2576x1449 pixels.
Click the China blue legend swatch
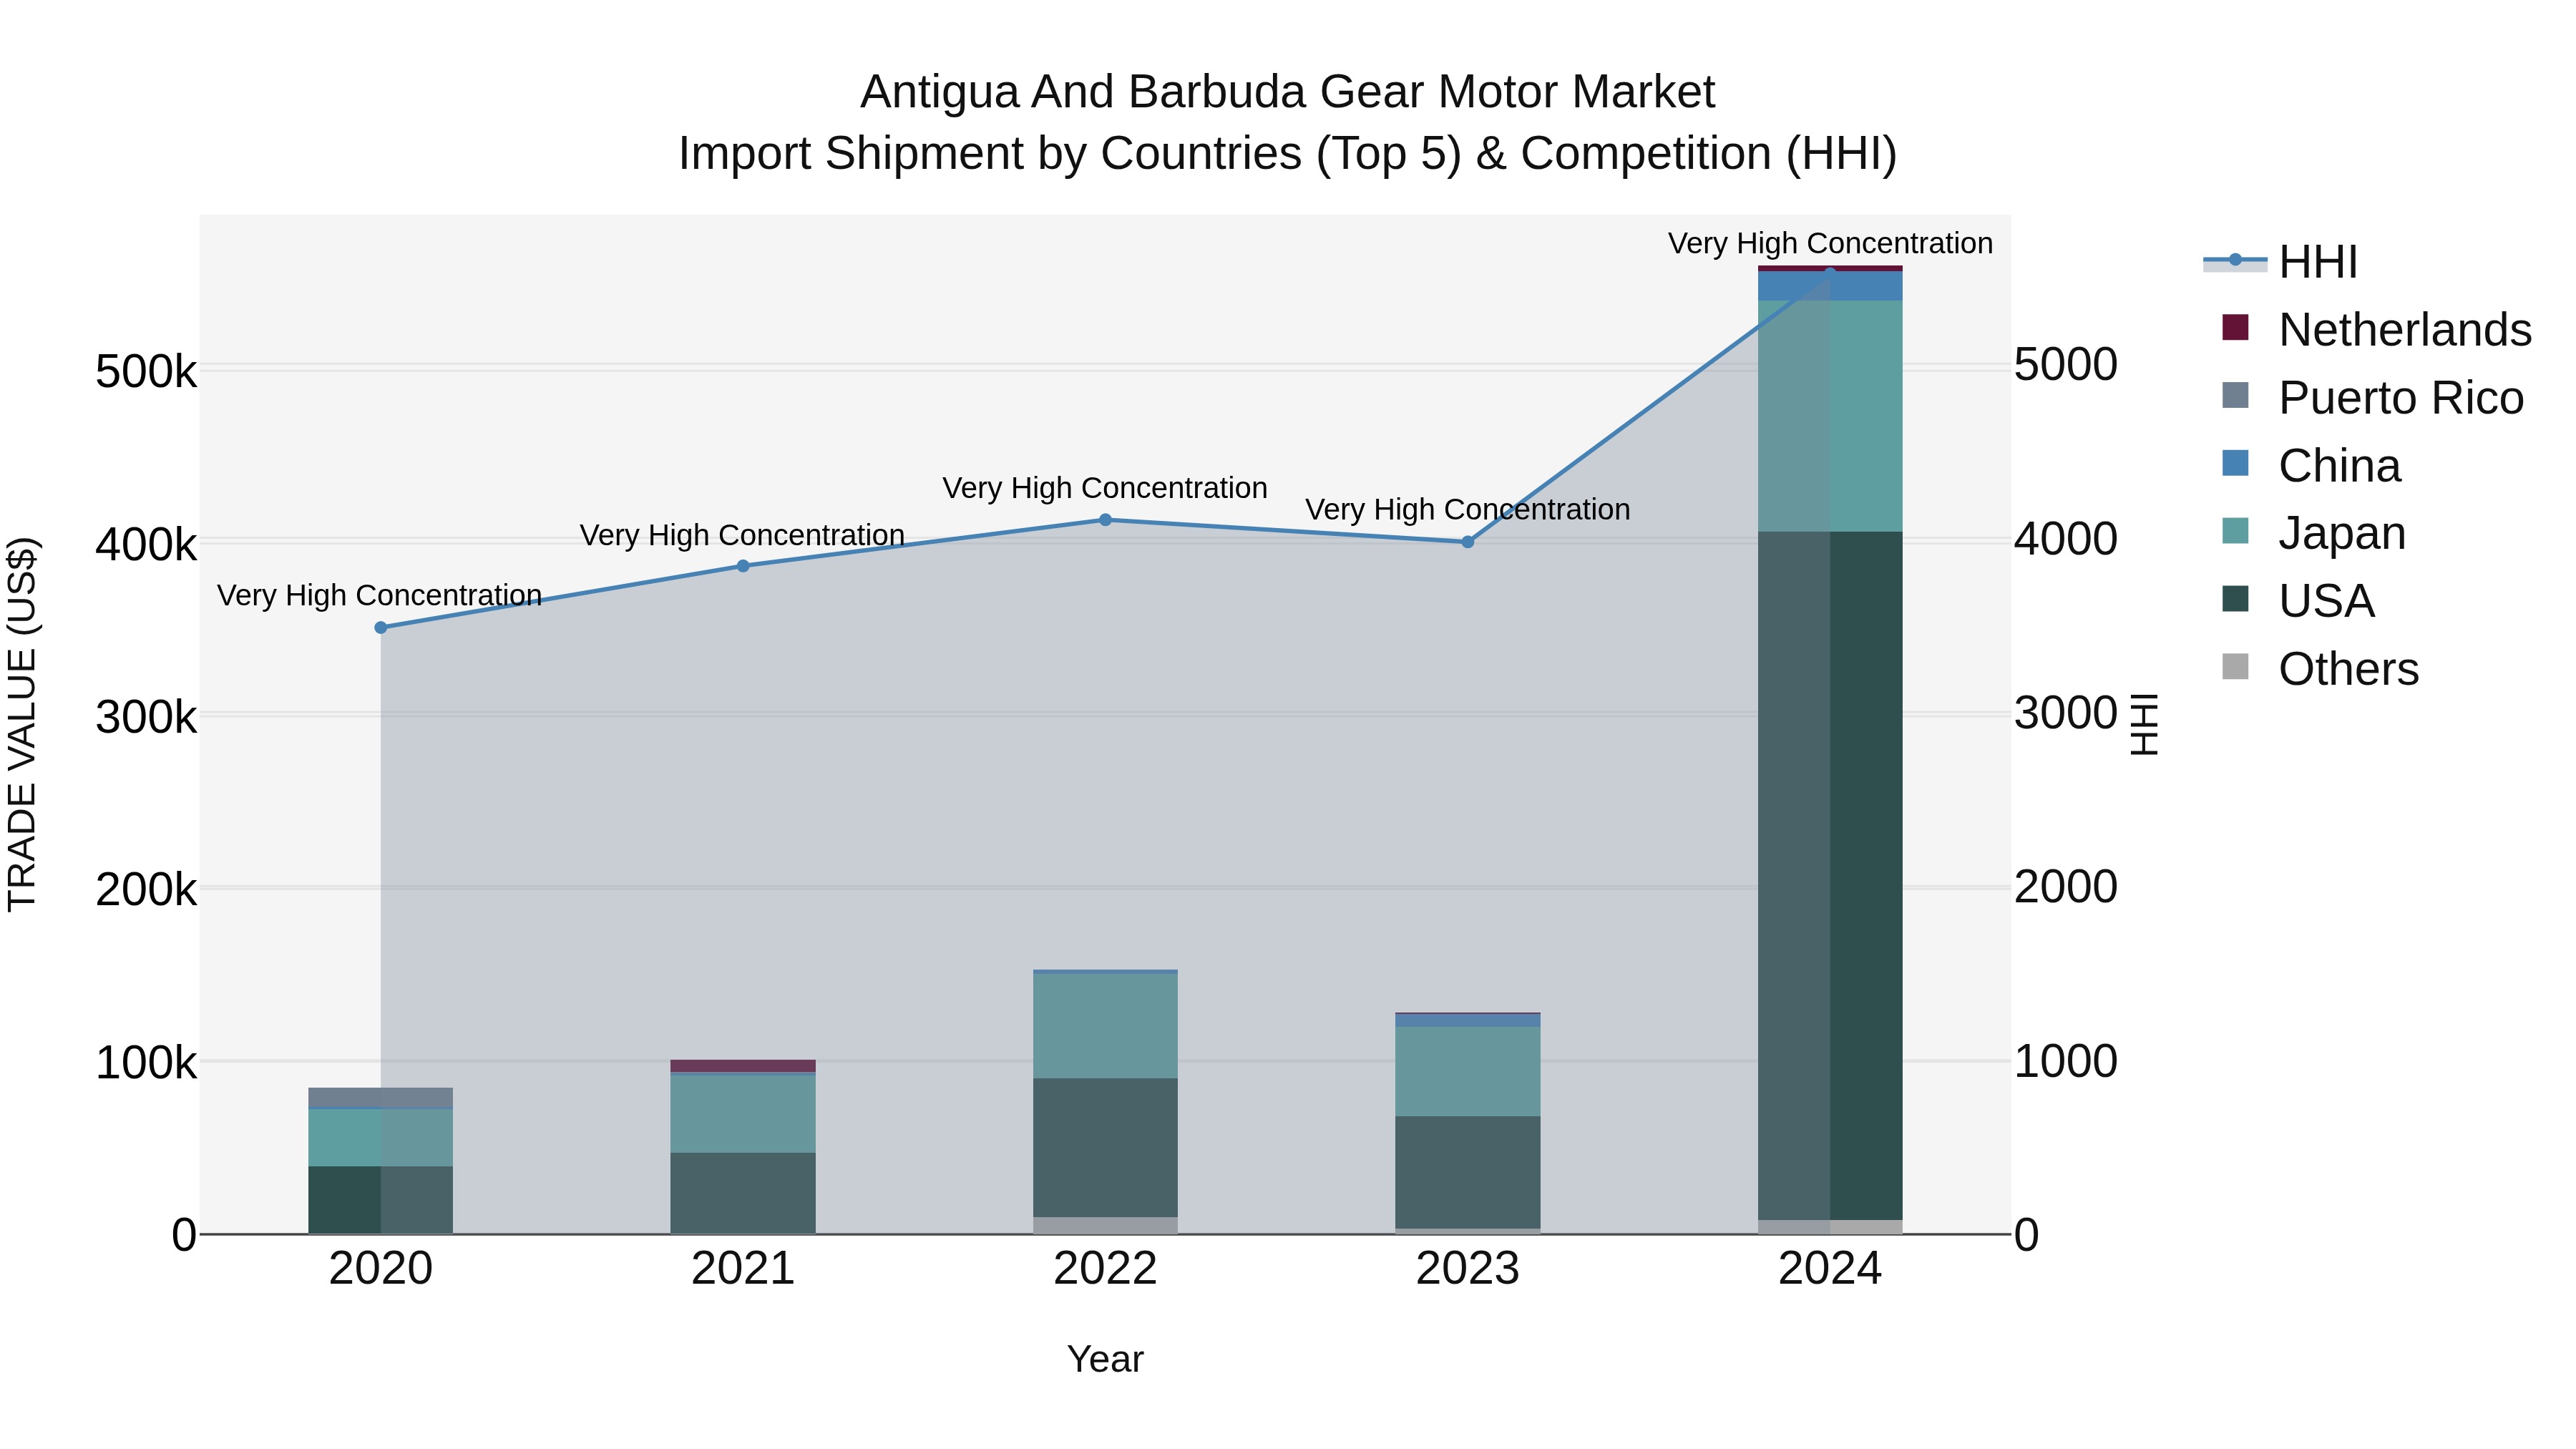click(x=2235, y=463)
